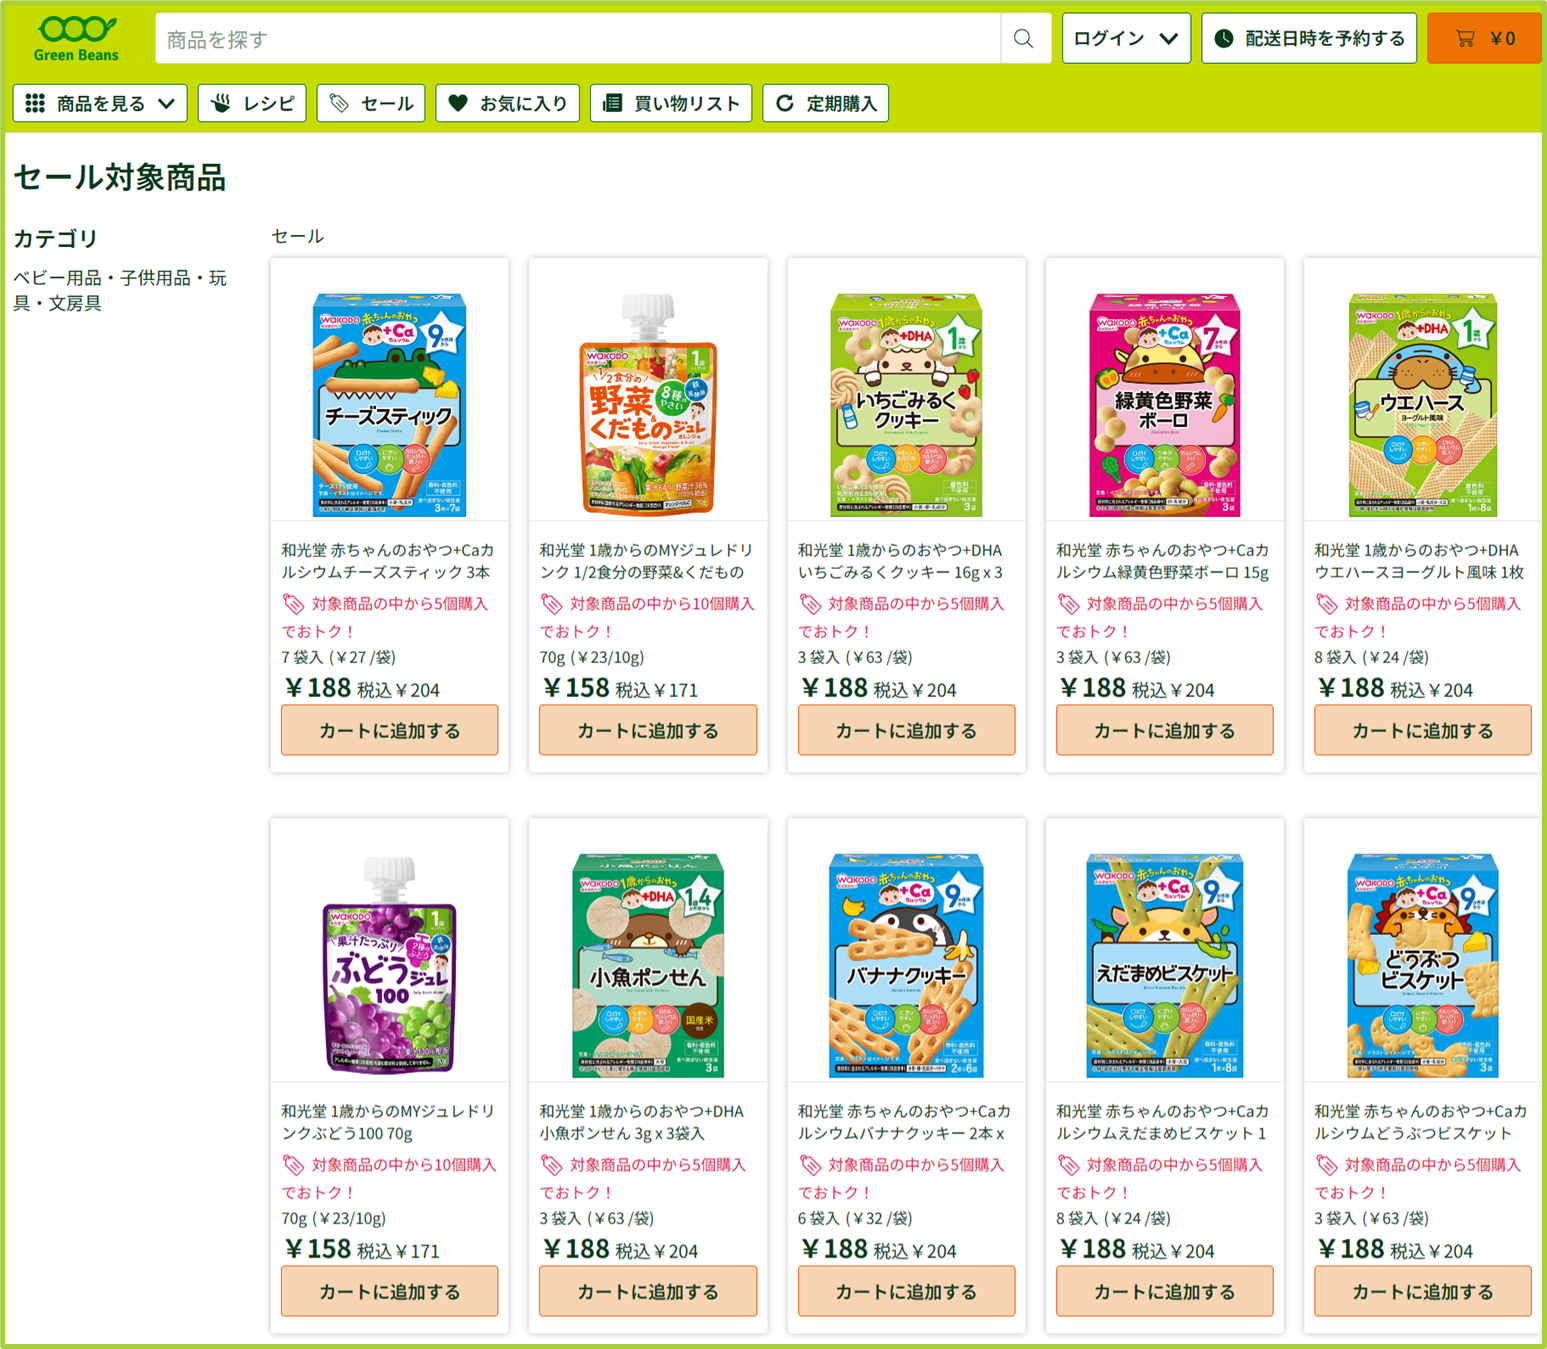Viewport: 1547px width, 1349px height.
Task: Open お気に入り with the heart icon
Action: (x=508, y=103)
